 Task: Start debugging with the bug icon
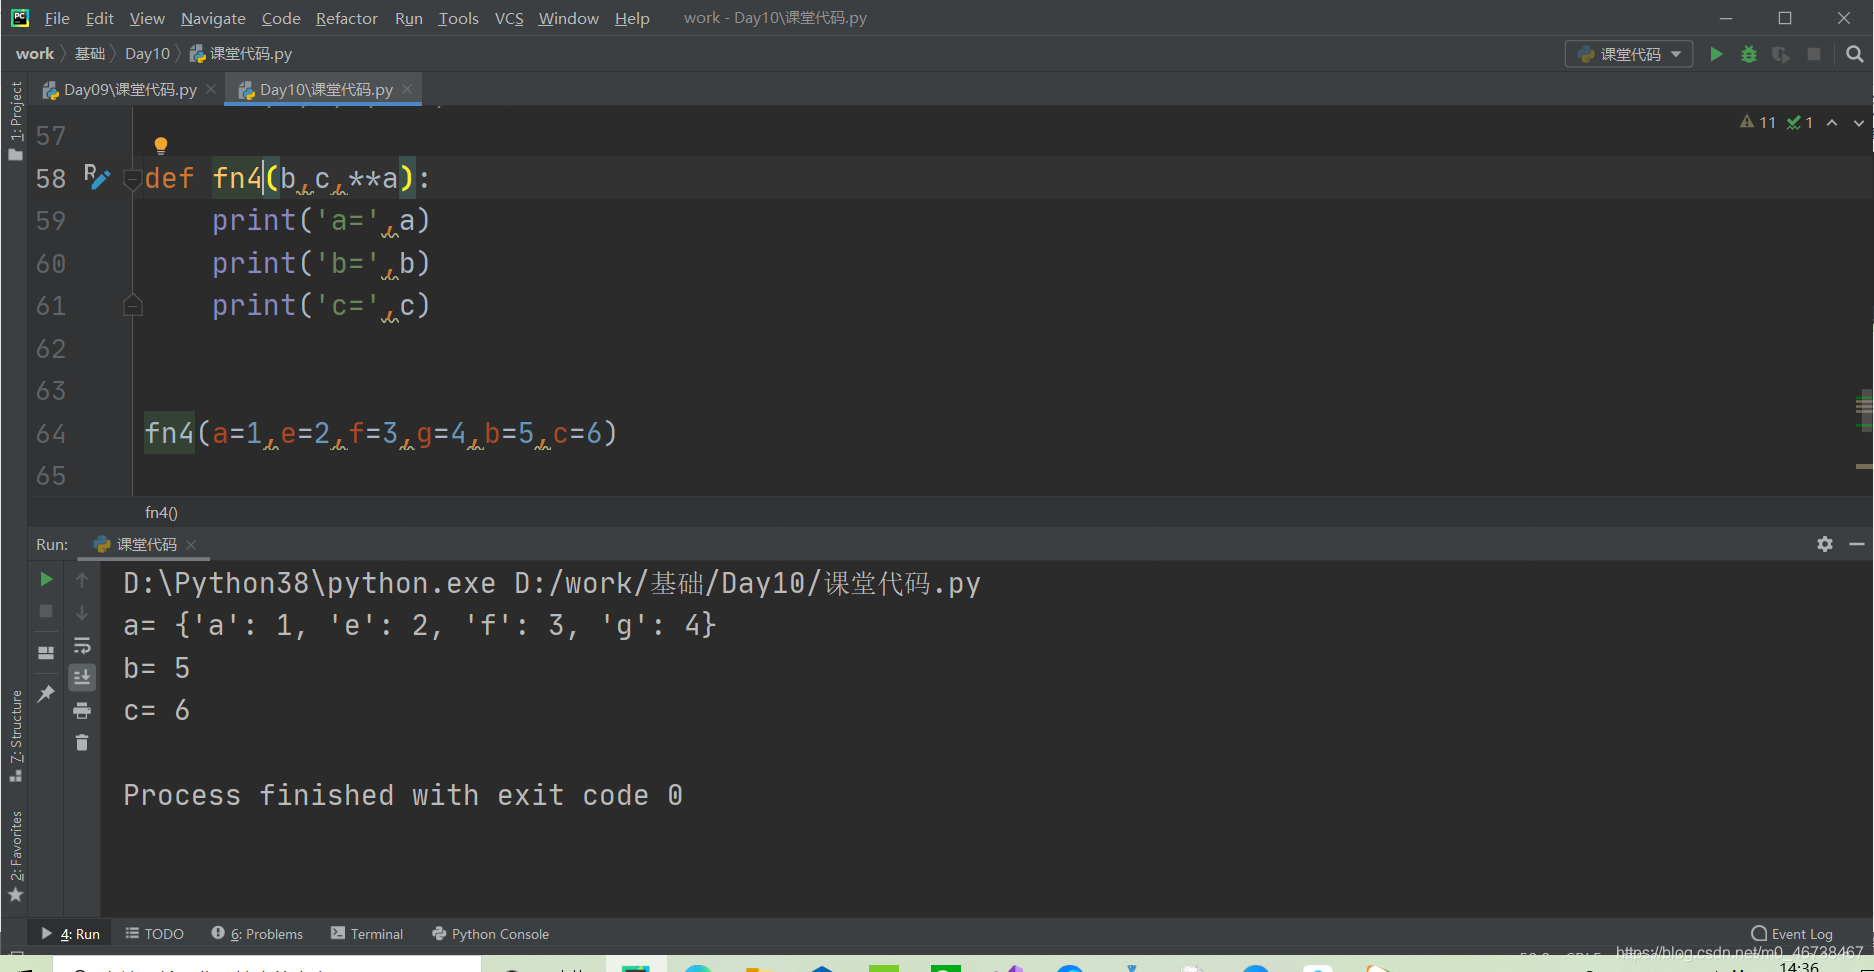pyautogui.click(x=1749, y=54)
